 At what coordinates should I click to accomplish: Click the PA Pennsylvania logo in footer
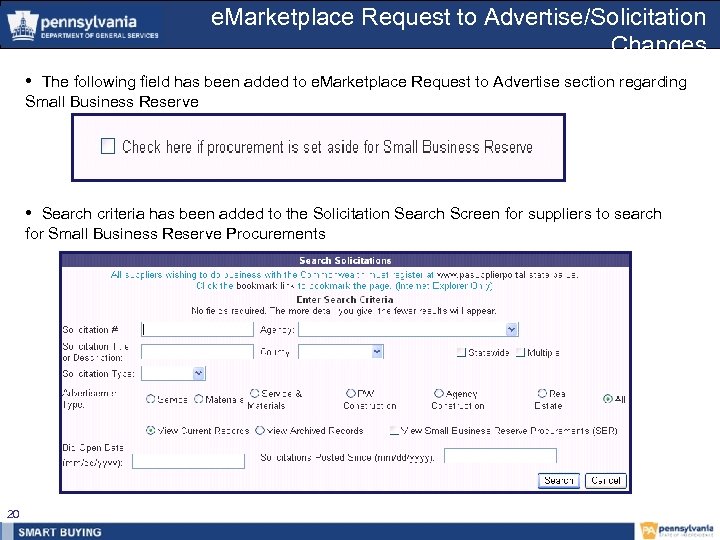pos(676,530)
